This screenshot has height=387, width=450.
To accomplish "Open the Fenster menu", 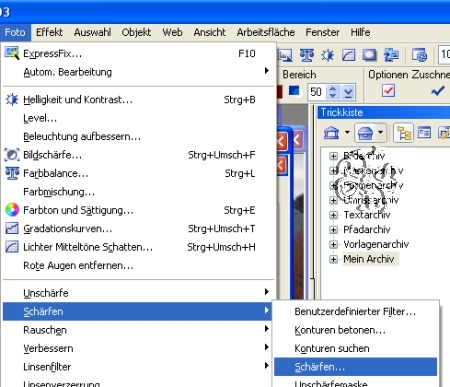I will coord(322,32).
